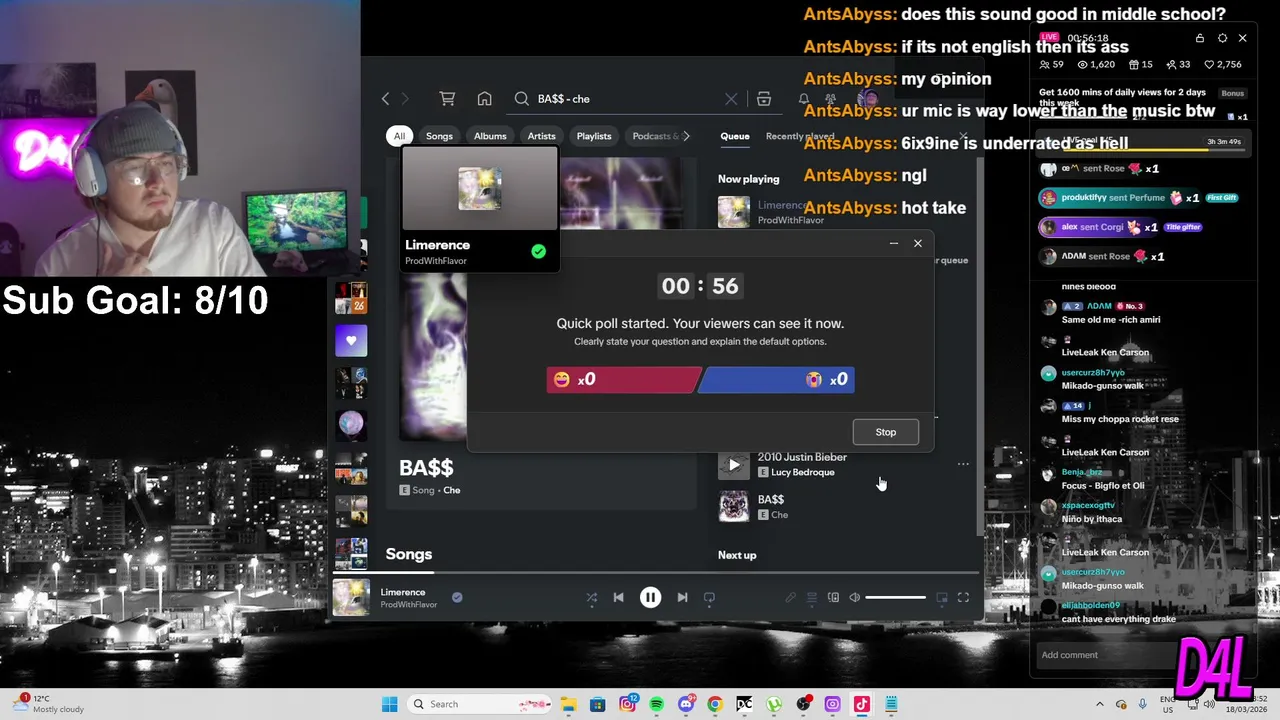The image size is (1280, 720).
Task: Go back to the previous track
Action: coord(618,597)
